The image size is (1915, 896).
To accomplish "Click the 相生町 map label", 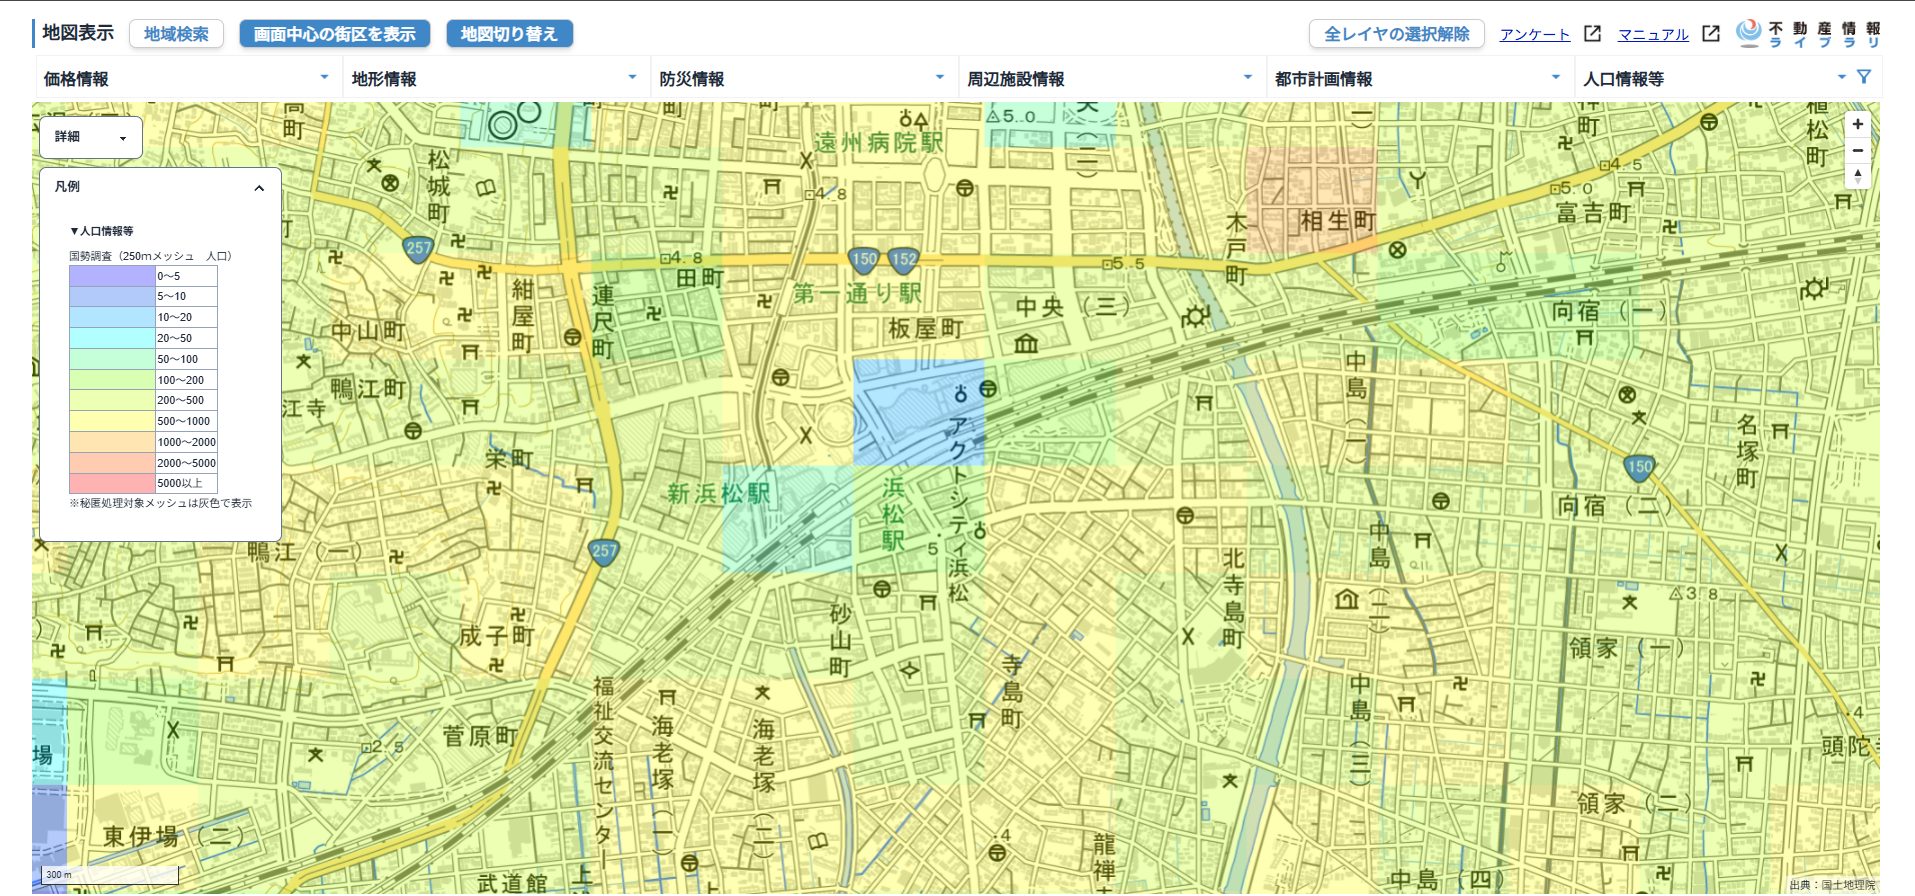I will pos(1338,221).
